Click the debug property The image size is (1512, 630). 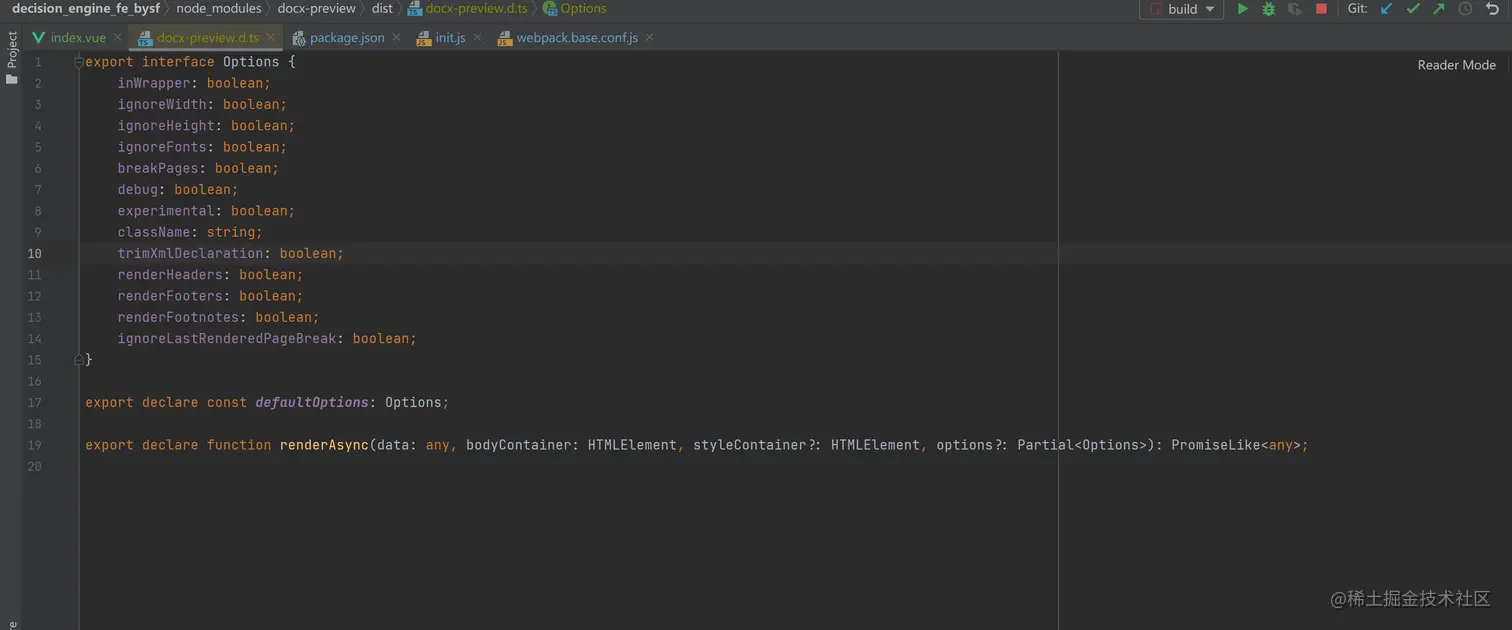138,190
